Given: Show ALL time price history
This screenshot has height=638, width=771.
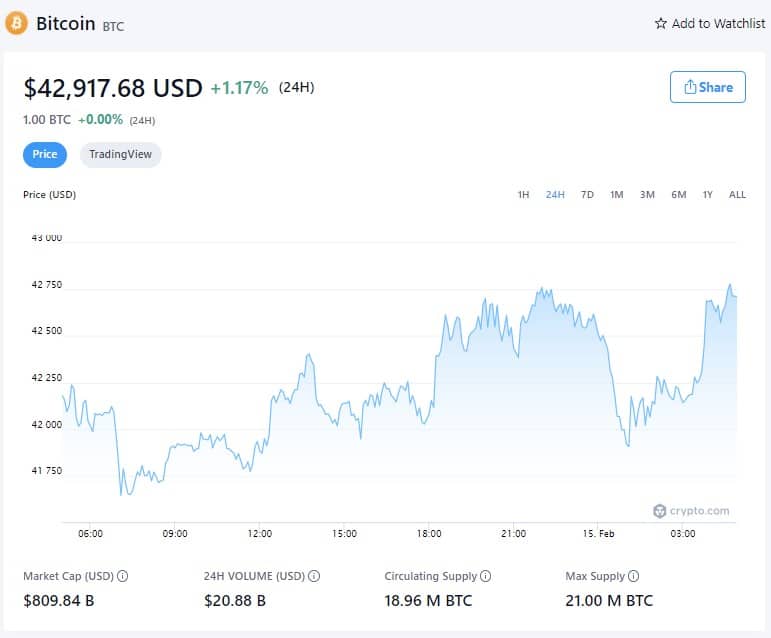Looking at the screenshot, I should pyautogui.click(x=737, y=194).
